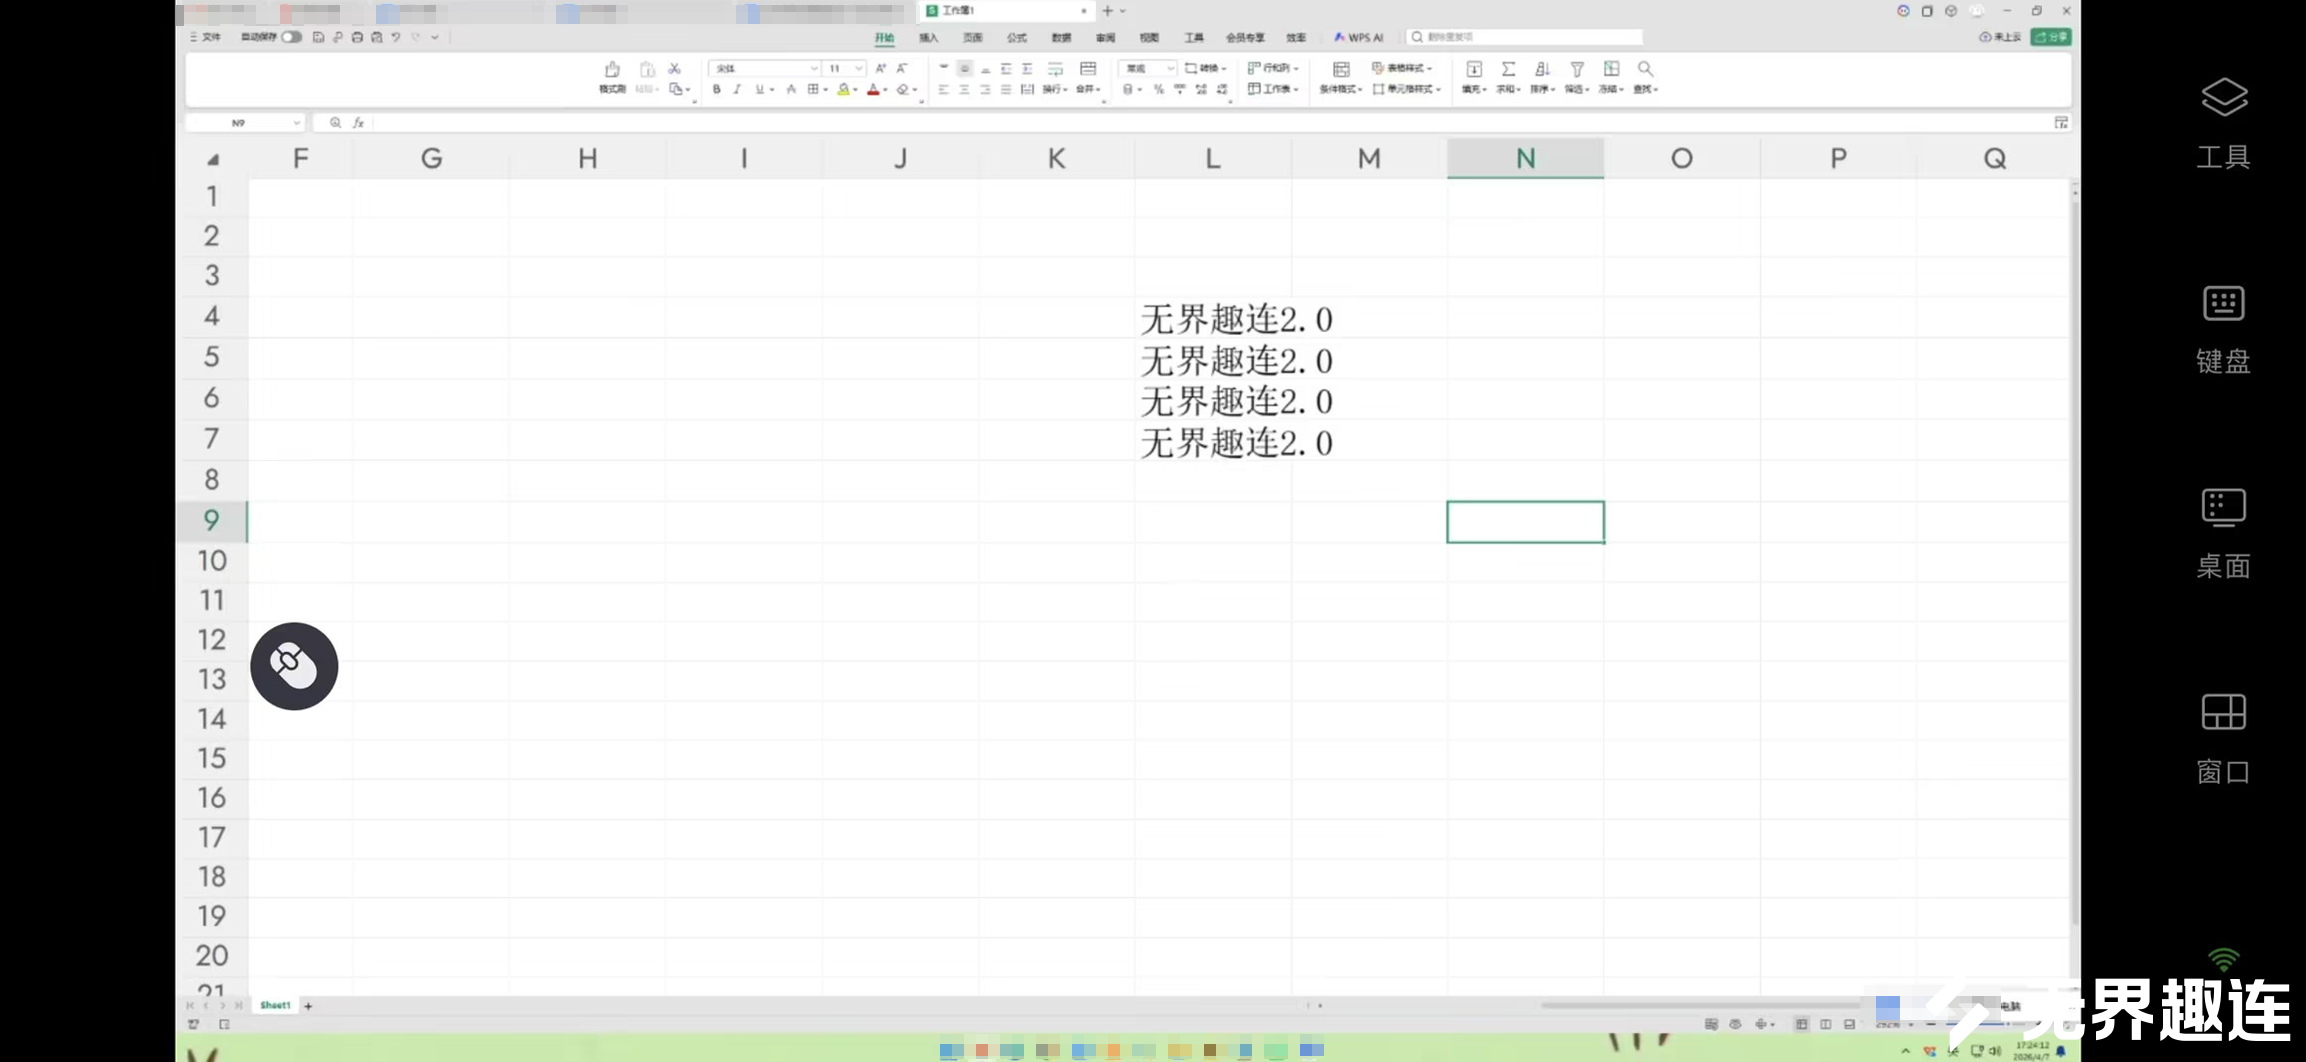Click the Bold formatting icon
The image size is (2306, 1062).
pos(716,90)
